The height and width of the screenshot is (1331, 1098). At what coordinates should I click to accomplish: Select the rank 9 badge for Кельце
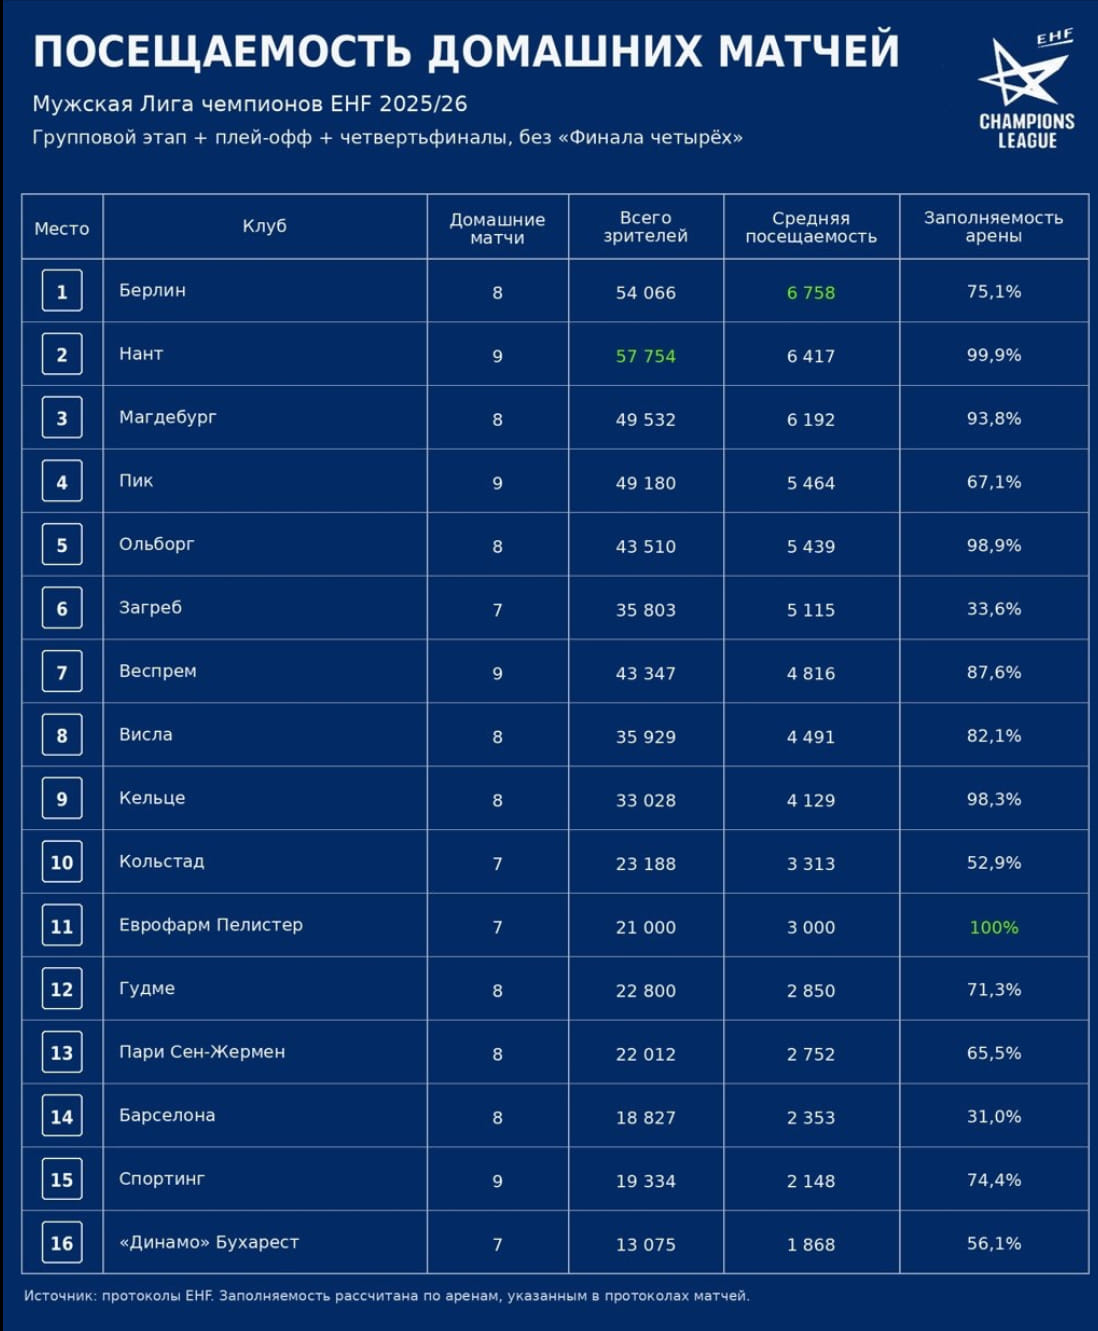click(62, 799)
